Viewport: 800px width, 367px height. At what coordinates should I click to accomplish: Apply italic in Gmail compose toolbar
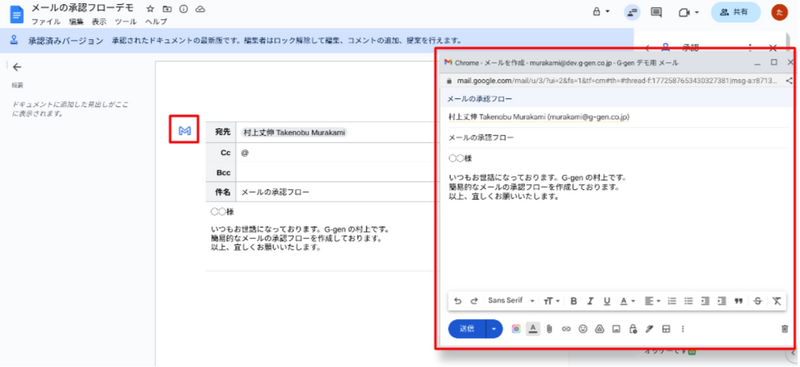590,301
